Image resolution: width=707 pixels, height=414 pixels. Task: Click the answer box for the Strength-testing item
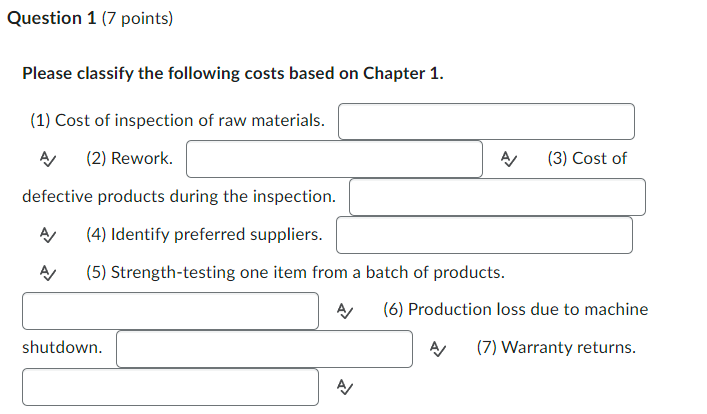pos(170,311)
